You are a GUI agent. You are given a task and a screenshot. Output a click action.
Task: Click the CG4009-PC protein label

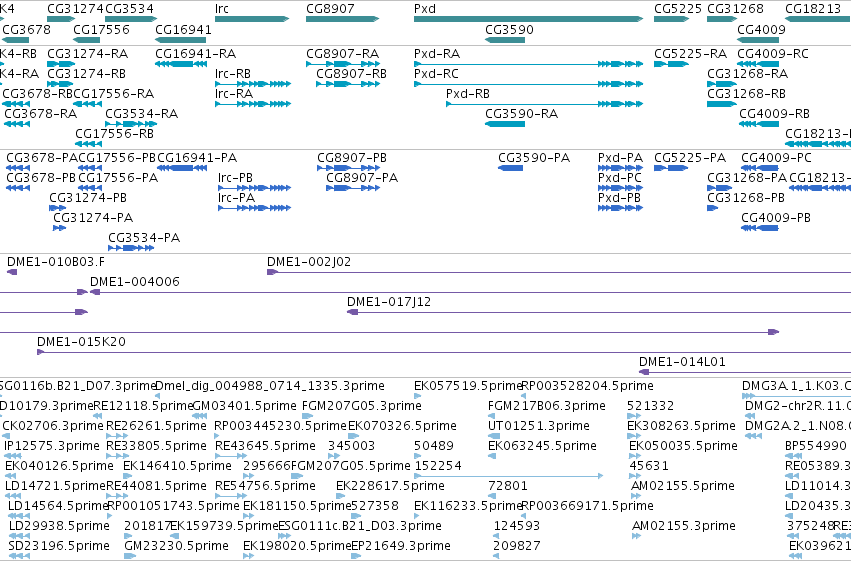777,158
